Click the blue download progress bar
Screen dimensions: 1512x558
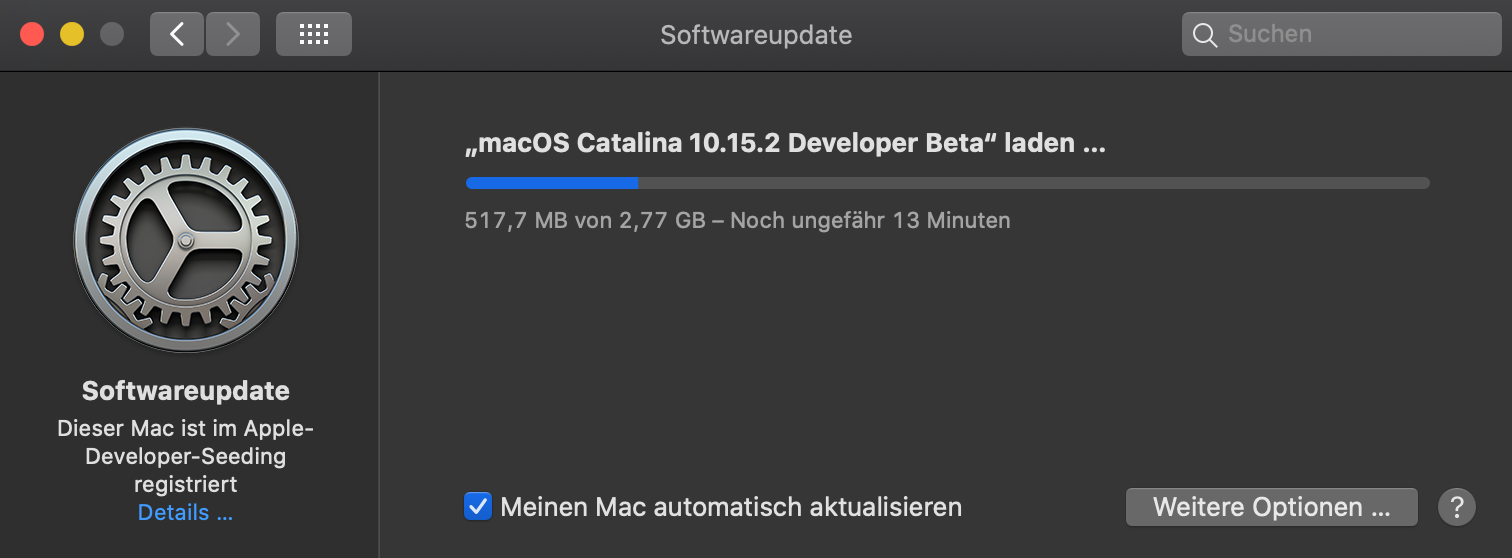pos(552,183)
